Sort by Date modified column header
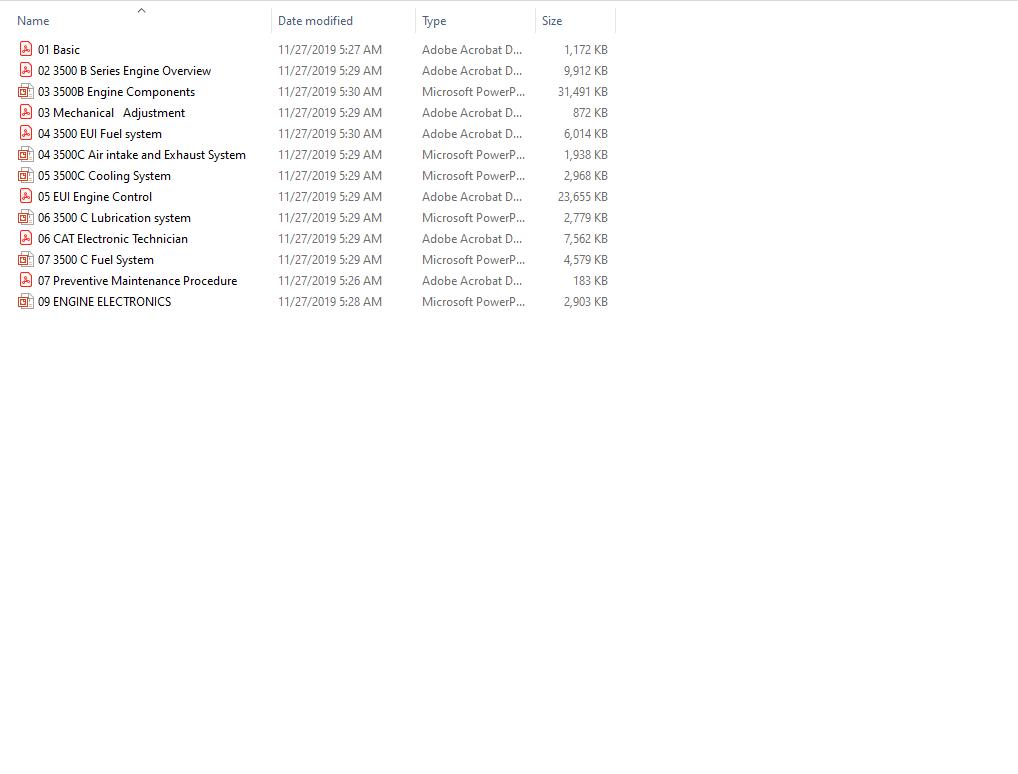Screen dimensions: 1018x774 [315, 21]
